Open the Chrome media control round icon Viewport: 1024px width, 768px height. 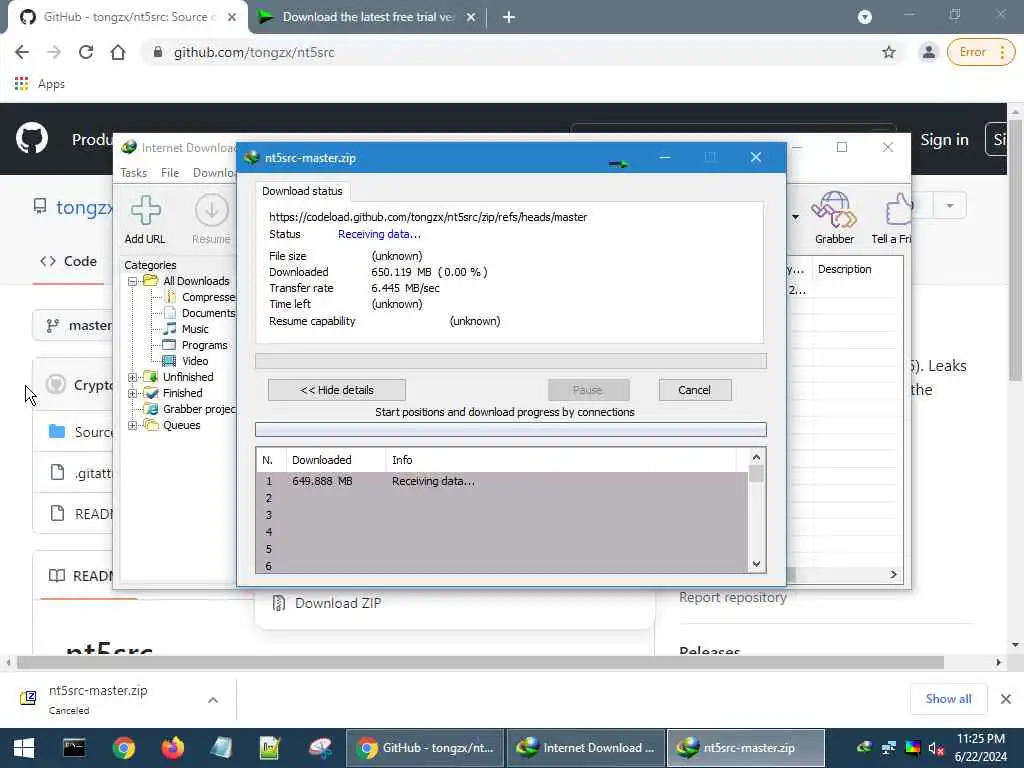[865, 17]
